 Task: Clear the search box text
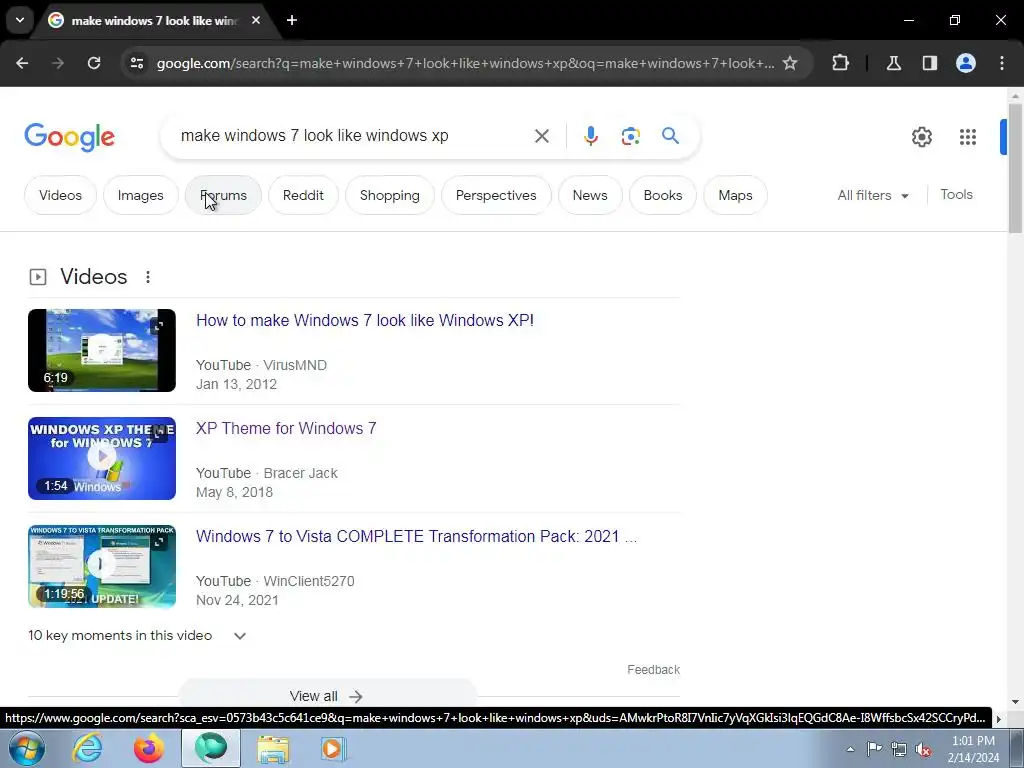541,136
